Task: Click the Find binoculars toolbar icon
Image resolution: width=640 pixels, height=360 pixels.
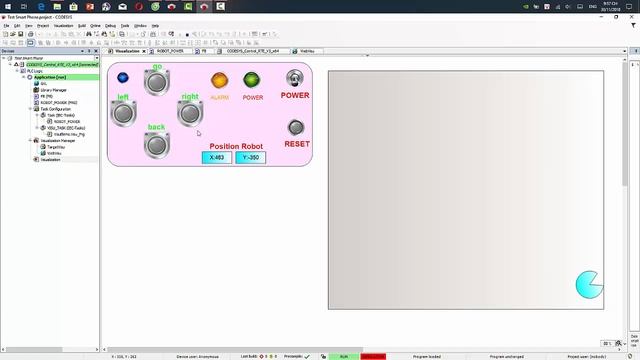Action: click(x=89, y=34)
